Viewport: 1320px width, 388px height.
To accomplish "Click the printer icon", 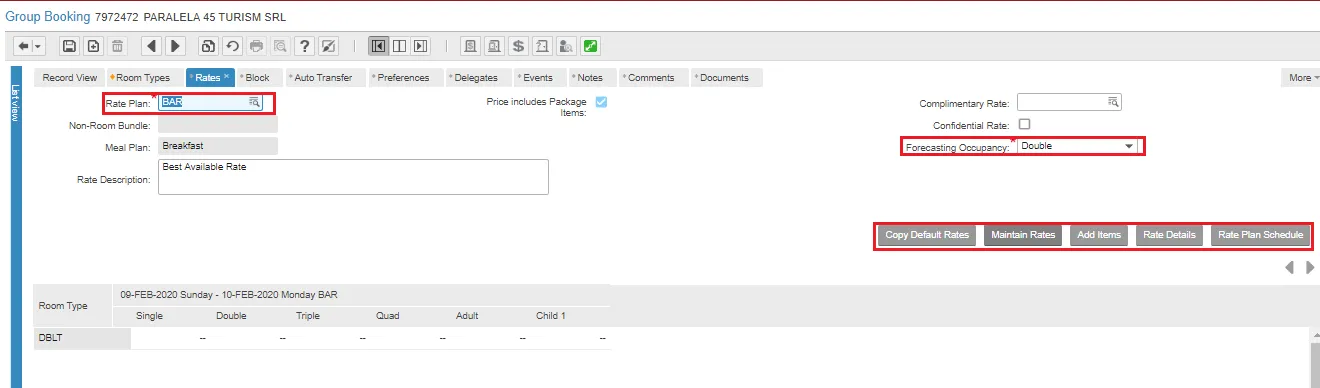I will tap(257, 46).
